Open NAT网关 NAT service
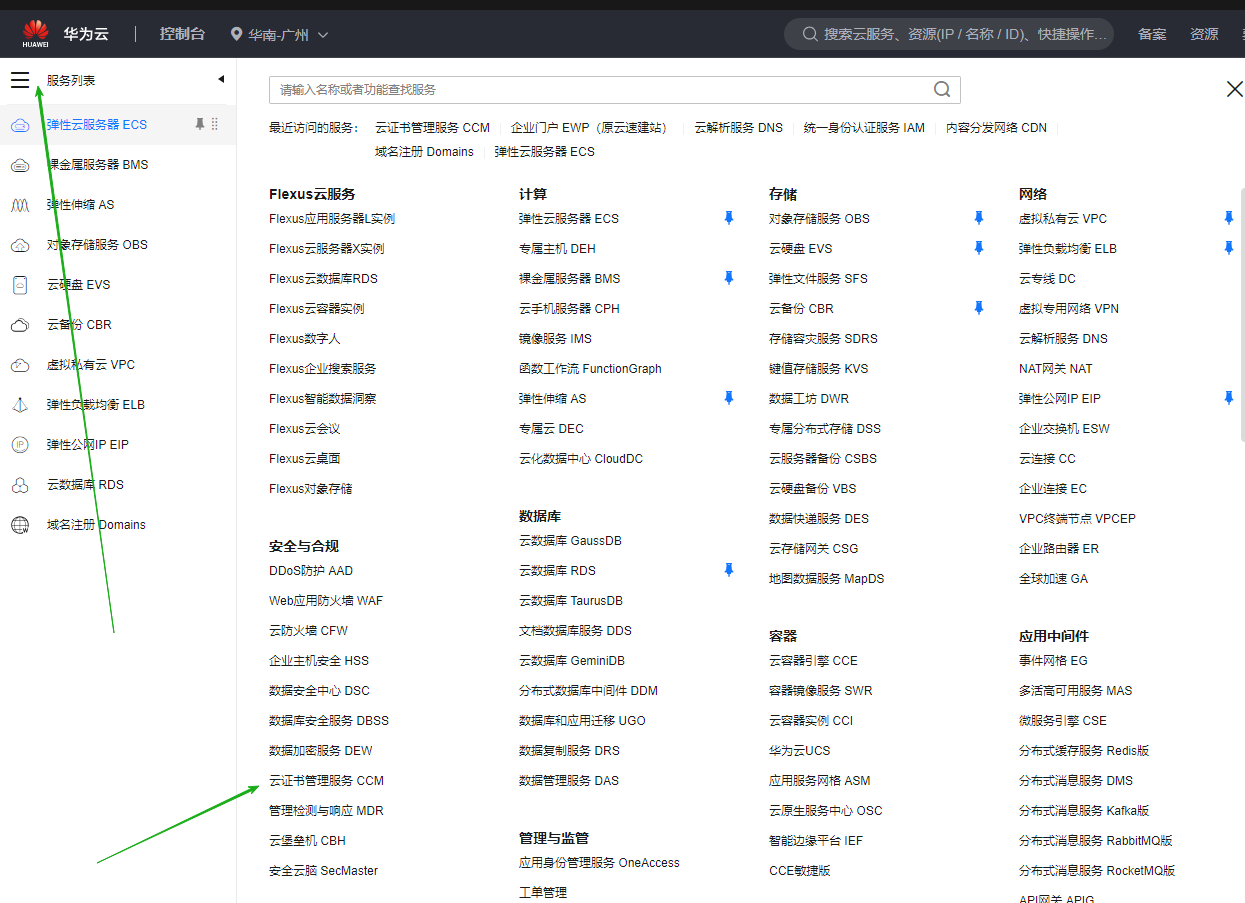Image resolution: width=1245 pixels, height=903 pixels. (1056, 369)
